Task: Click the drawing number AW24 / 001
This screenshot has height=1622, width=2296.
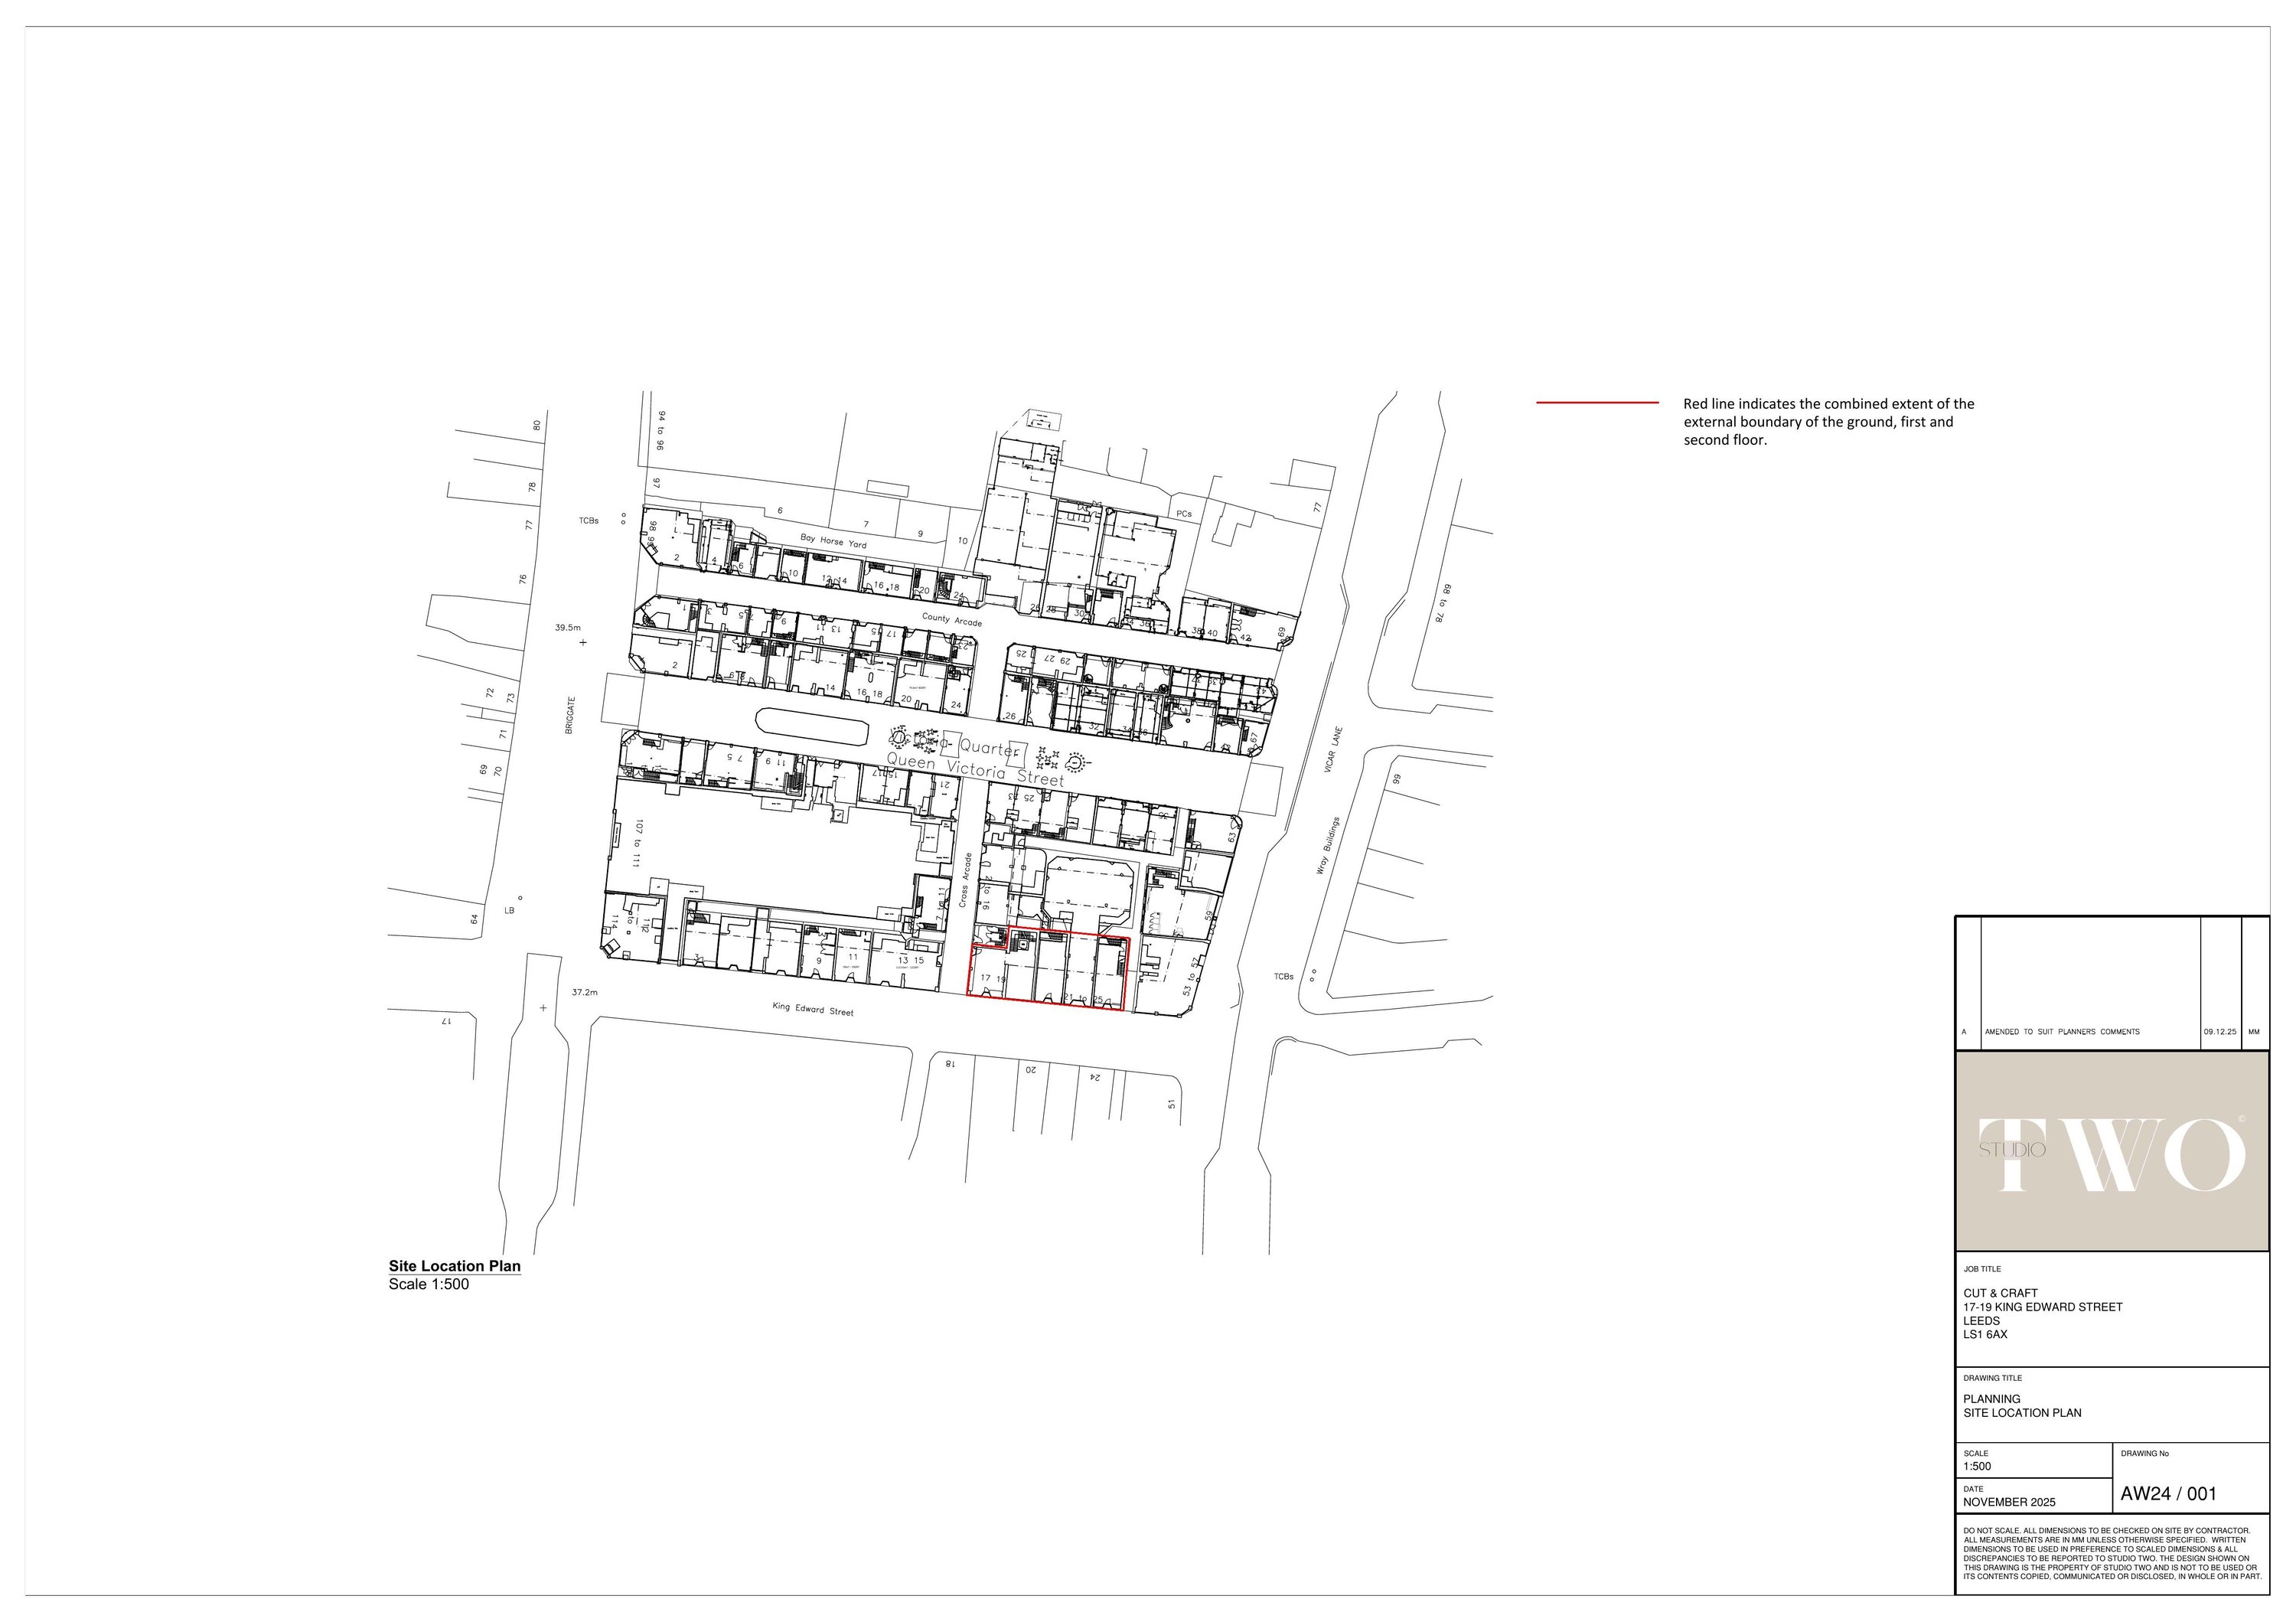Action: pyautogui.click(x=2168, y=1494)
